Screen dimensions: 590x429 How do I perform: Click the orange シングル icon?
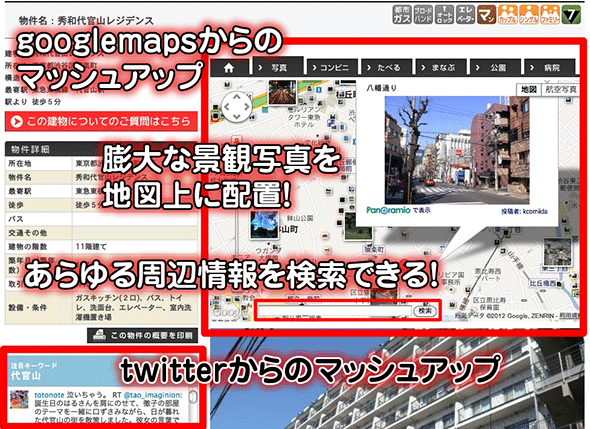(529, 15)
